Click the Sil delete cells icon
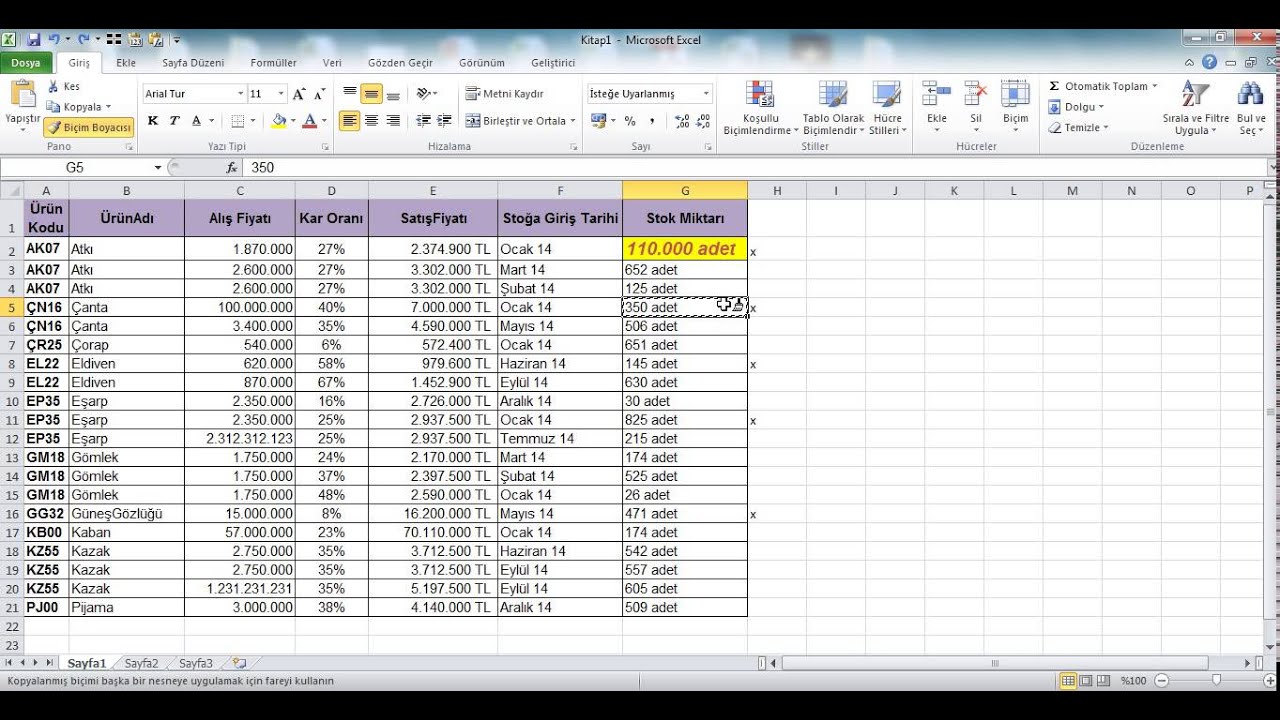This screenshot has height=720, width=1280. pos(976,95)
